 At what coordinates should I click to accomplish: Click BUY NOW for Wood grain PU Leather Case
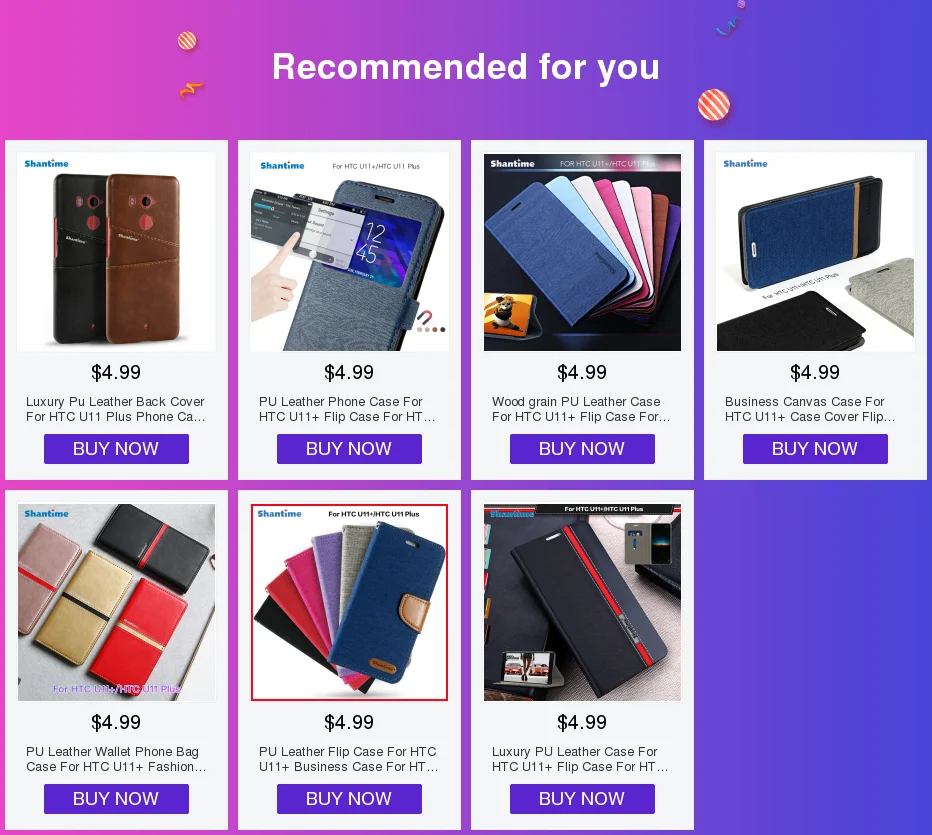[x=582, y=449]
